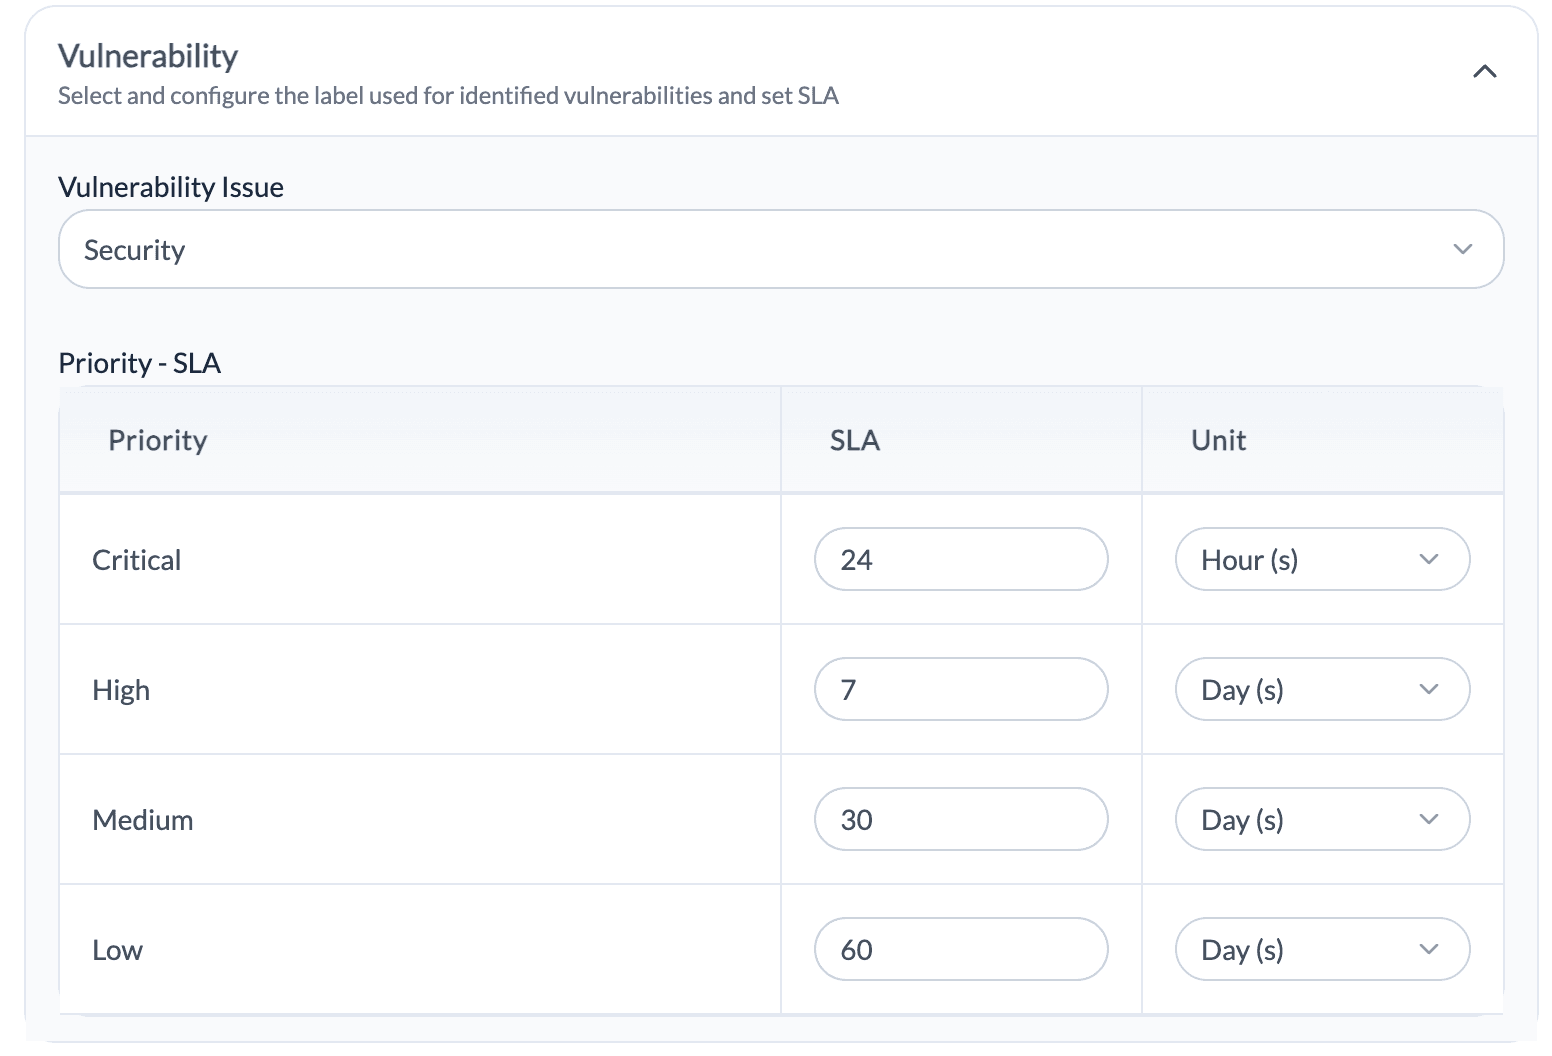Expand the High priority unit dropdown
Viewport: 1552px width, 1056px height.
(1321, 689)
